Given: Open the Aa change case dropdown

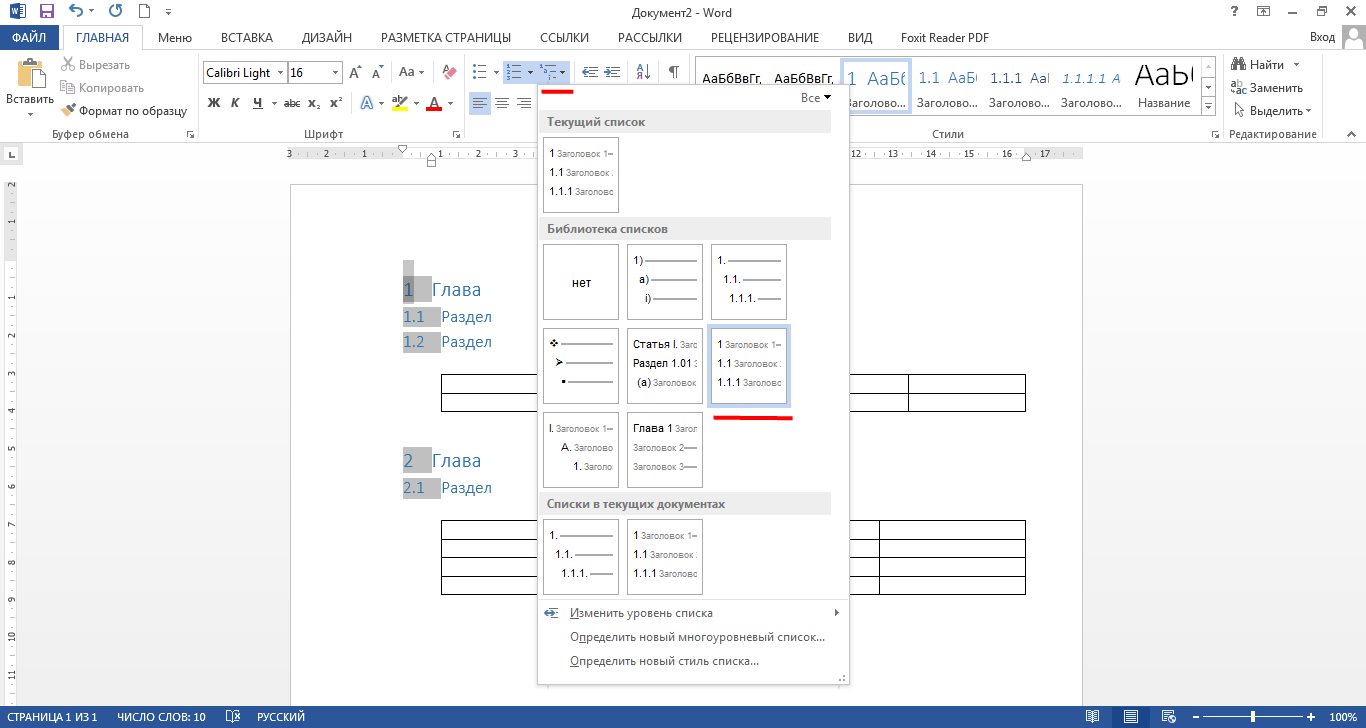Looking at the screenshot, I should 411,72.
